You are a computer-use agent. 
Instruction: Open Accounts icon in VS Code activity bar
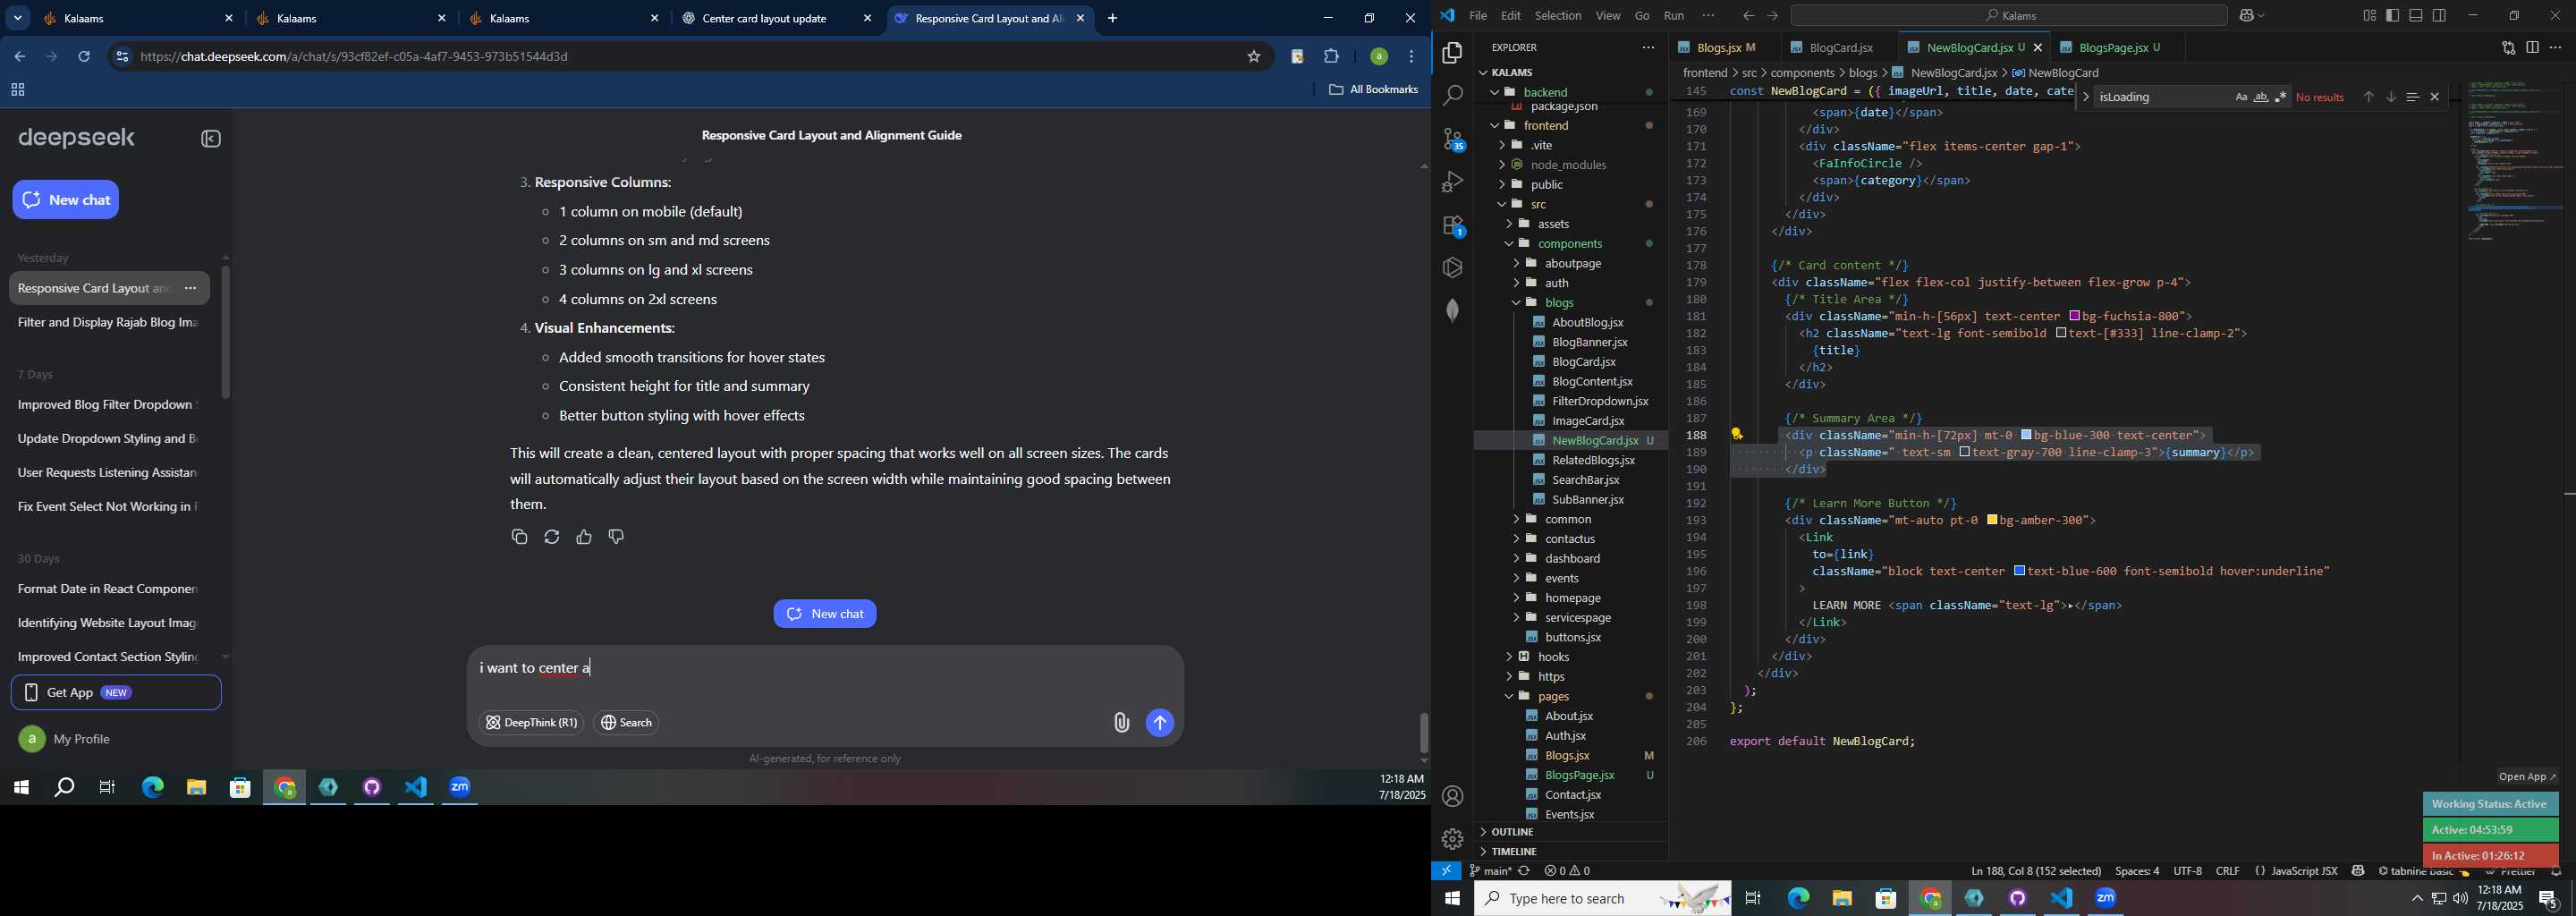click(x=1453, y=797)
